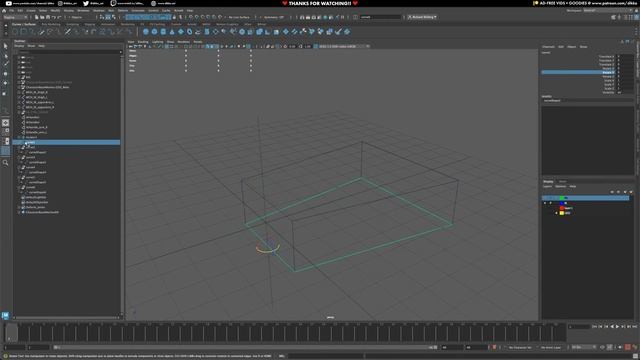Toggle snap to curves
The height and width of the screenshot is (360, 640).
tap(197, 17)
